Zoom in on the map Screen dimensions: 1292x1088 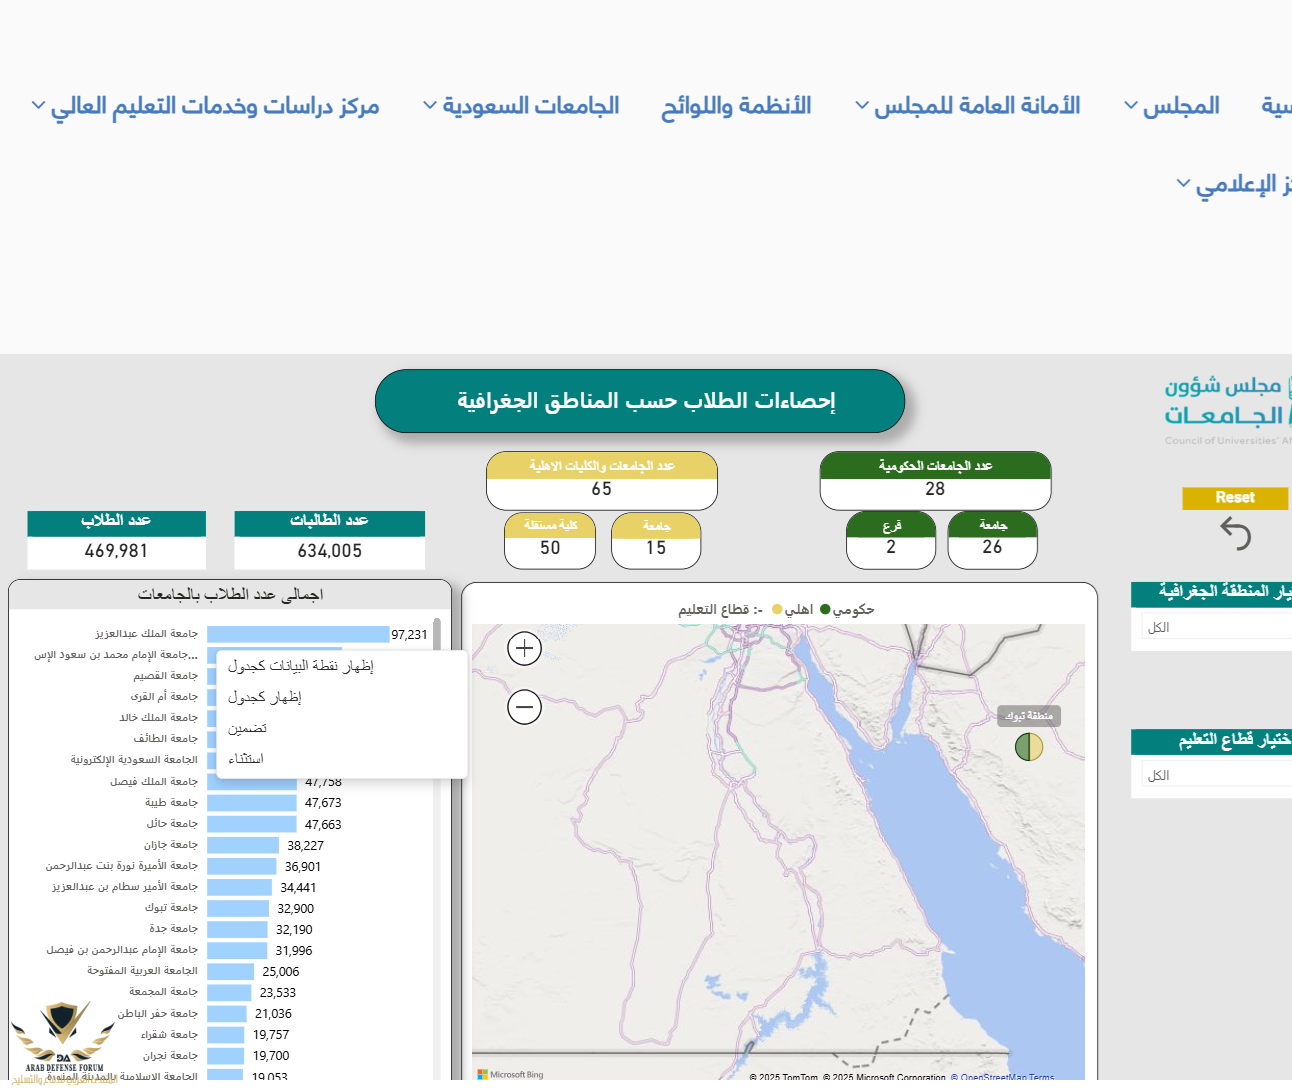click(x=525, y=649)
